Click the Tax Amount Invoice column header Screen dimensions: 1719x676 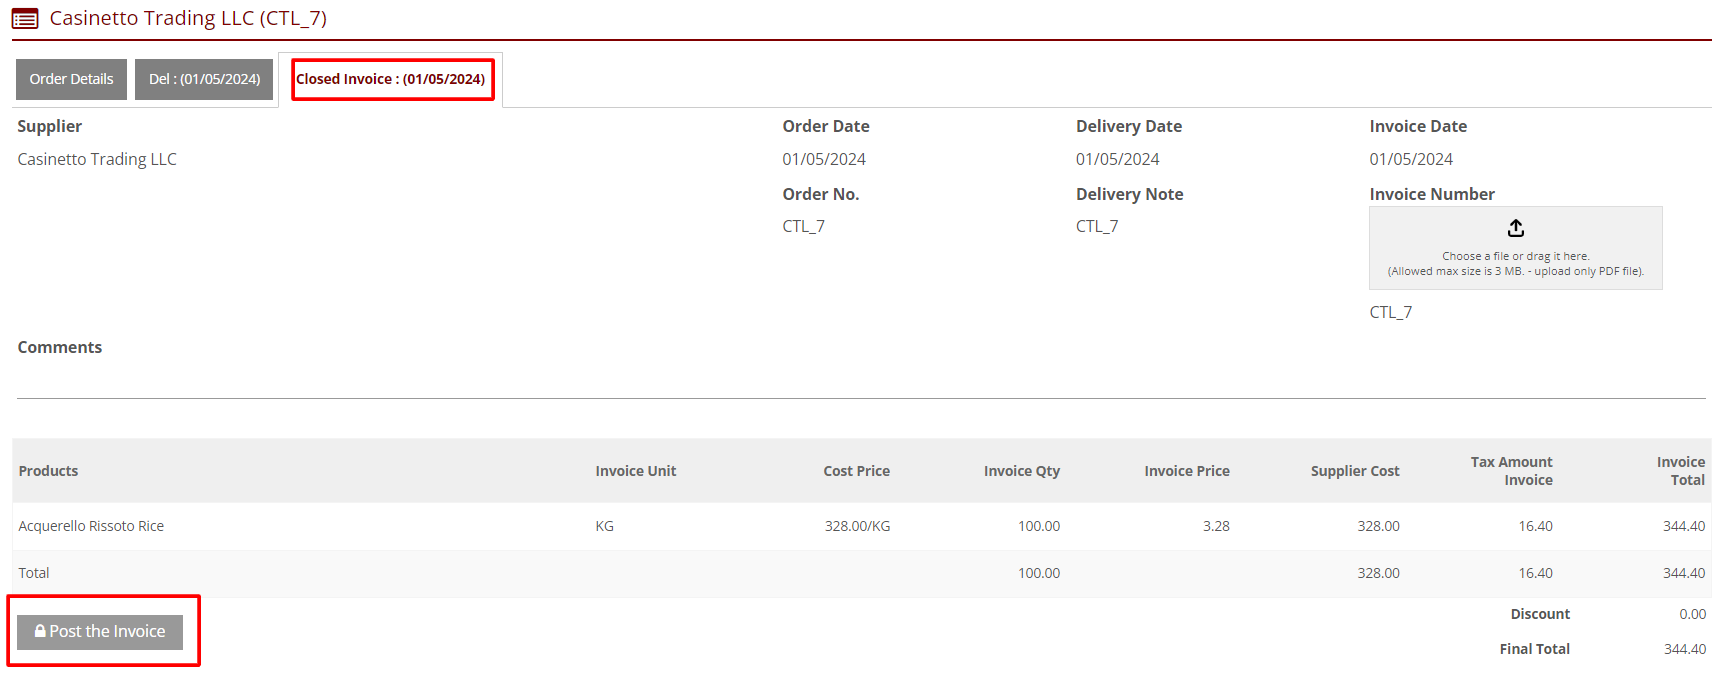[x=1511, y=471]
